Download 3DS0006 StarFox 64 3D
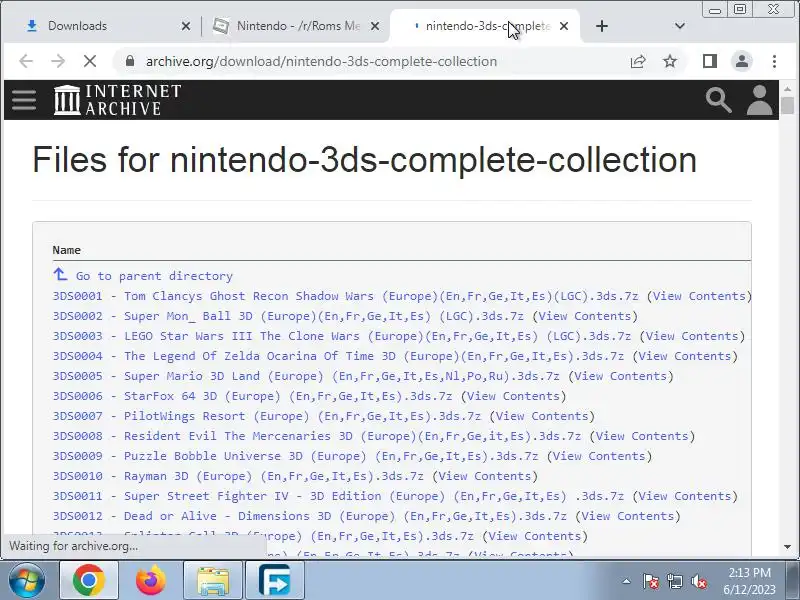Image resolution: width=800 pixels, height=600 pixels. (253, 396)
